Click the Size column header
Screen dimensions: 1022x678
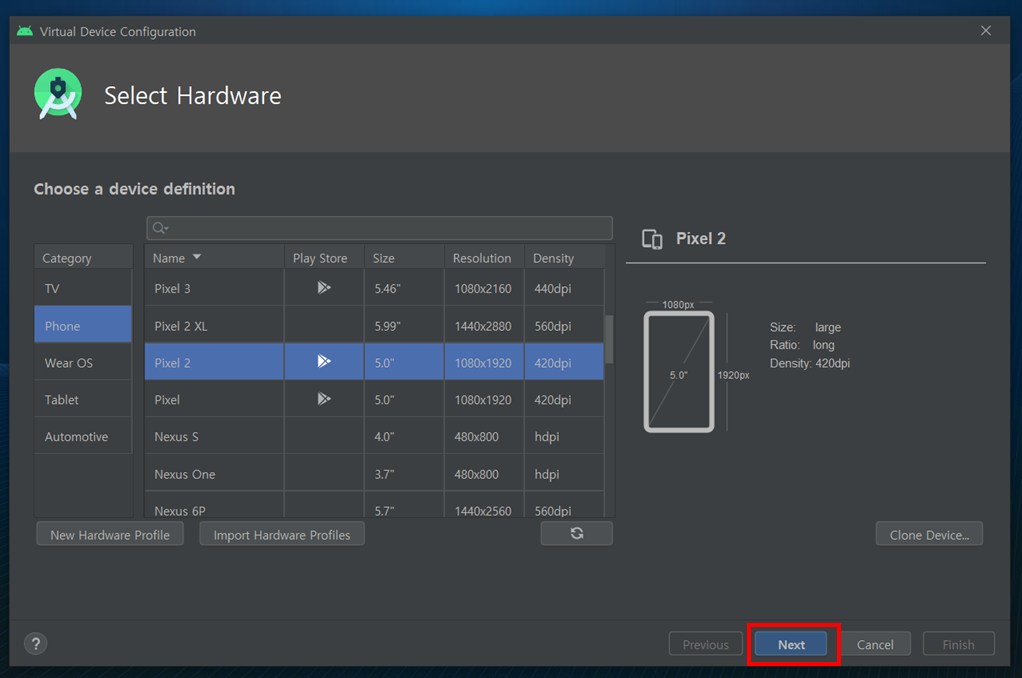[404, 258]
